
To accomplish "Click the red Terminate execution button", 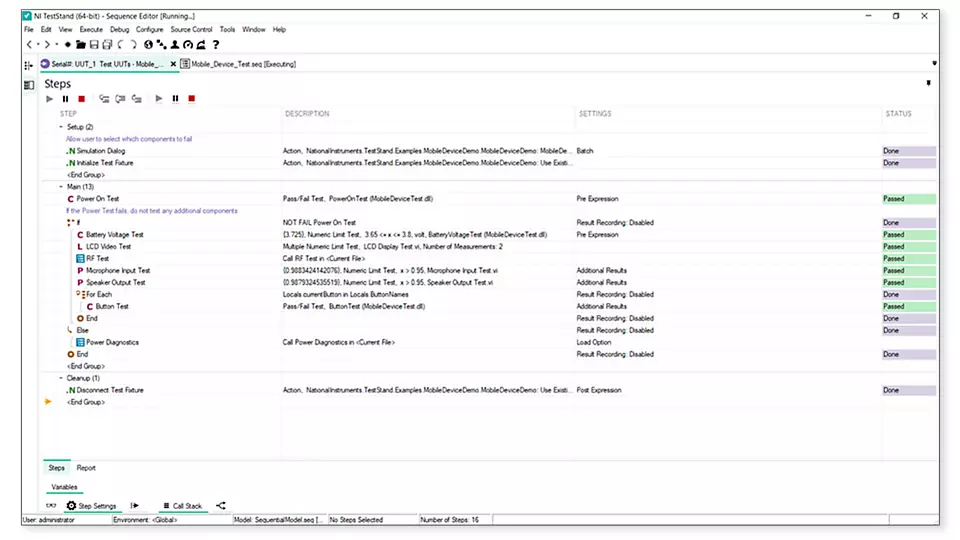I will coord(82,99).
